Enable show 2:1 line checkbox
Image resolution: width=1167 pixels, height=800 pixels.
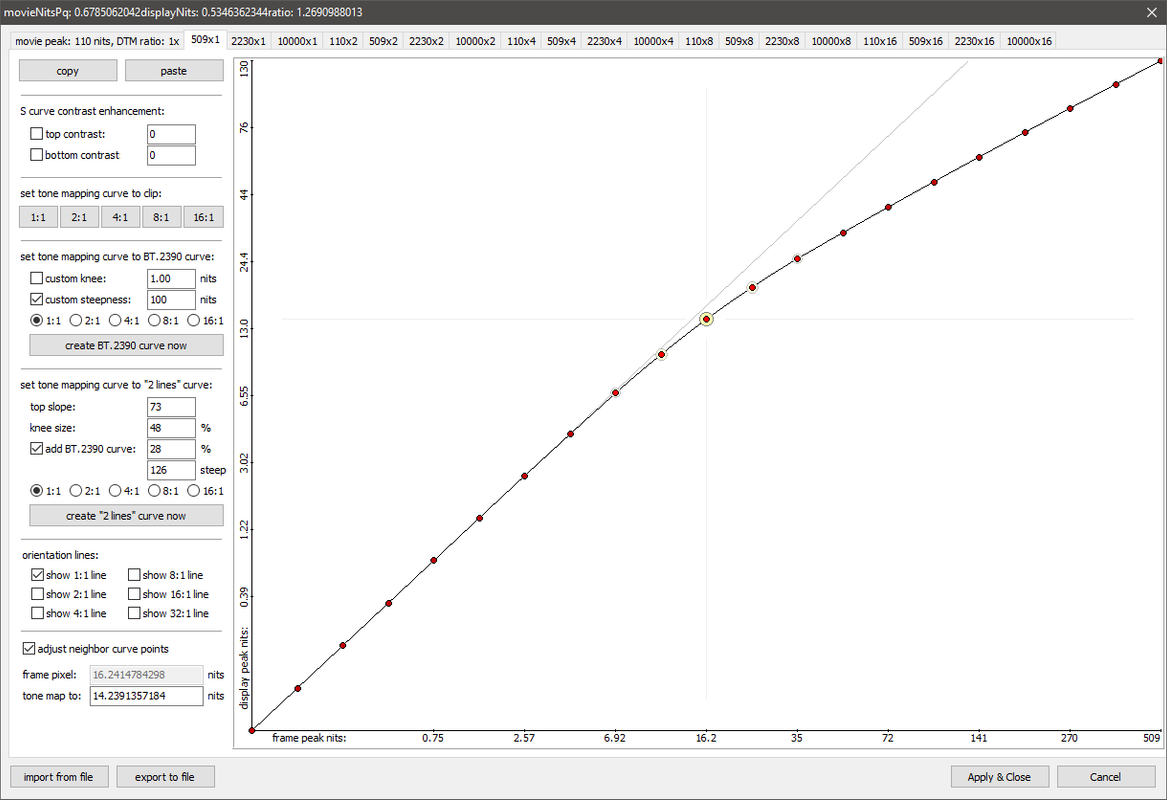(x=37, y=594)
